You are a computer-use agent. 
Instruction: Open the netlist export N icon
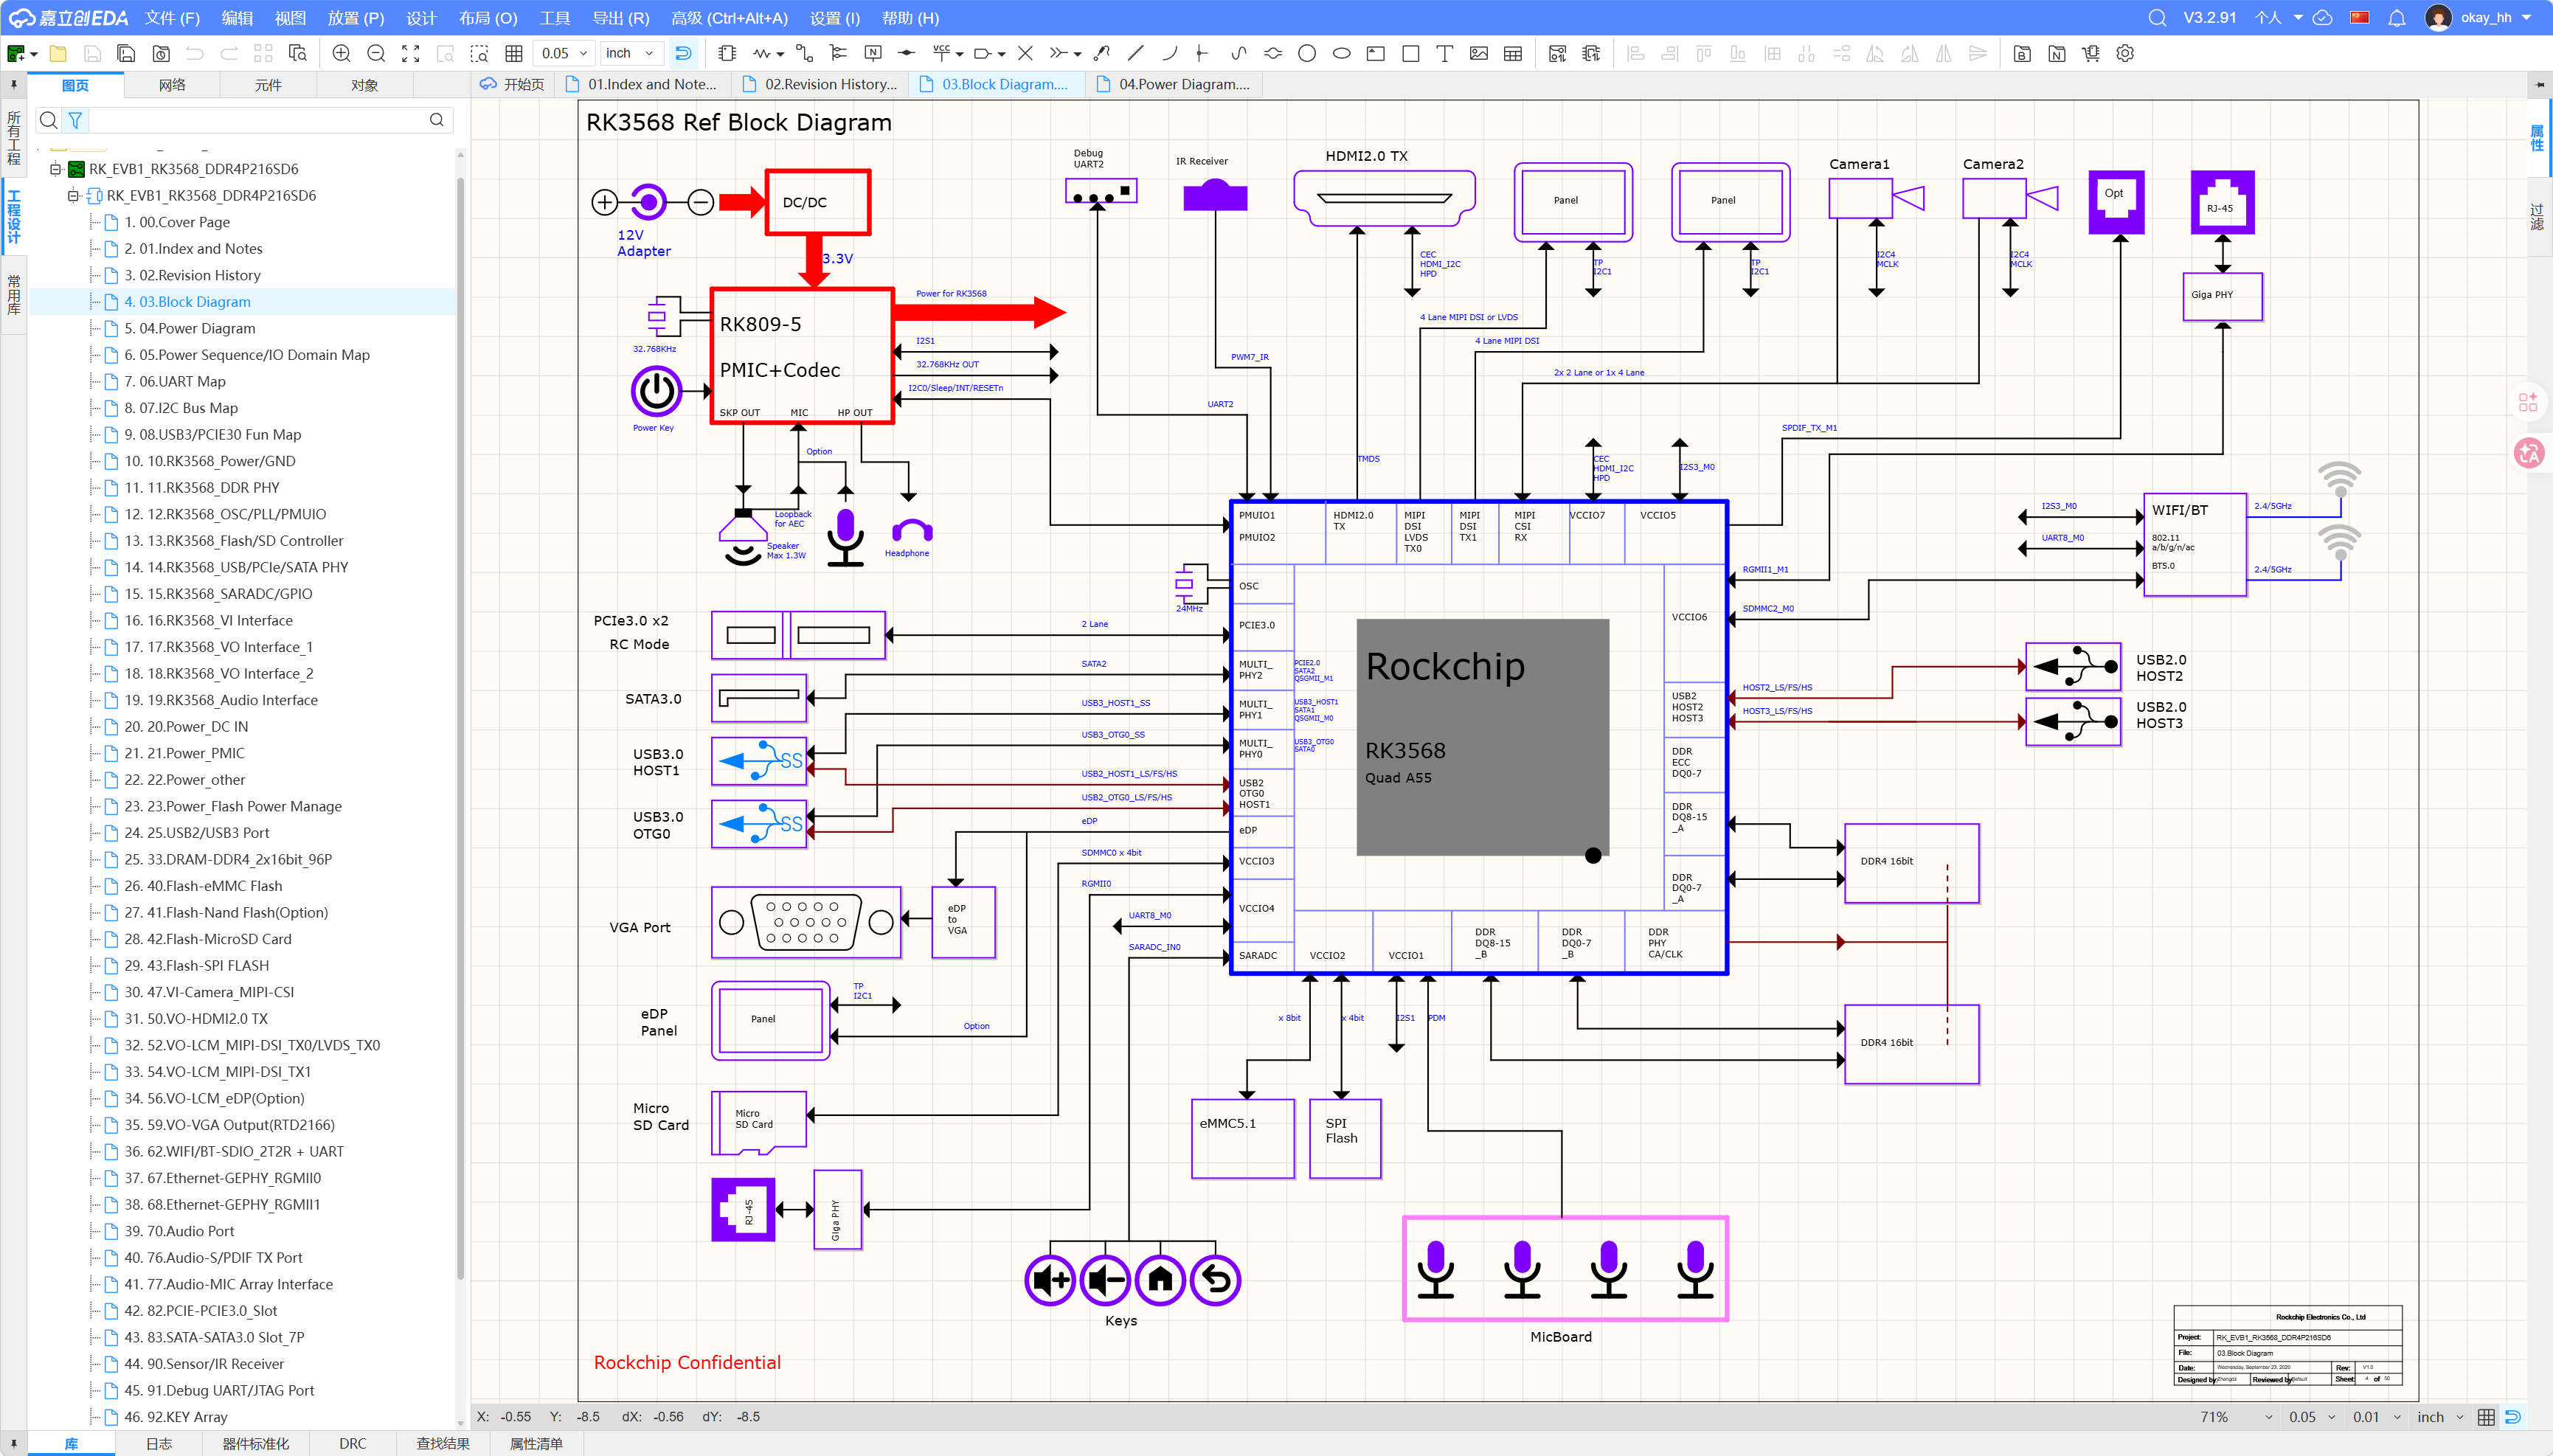pyautogui.click(x=2057, y=54)
